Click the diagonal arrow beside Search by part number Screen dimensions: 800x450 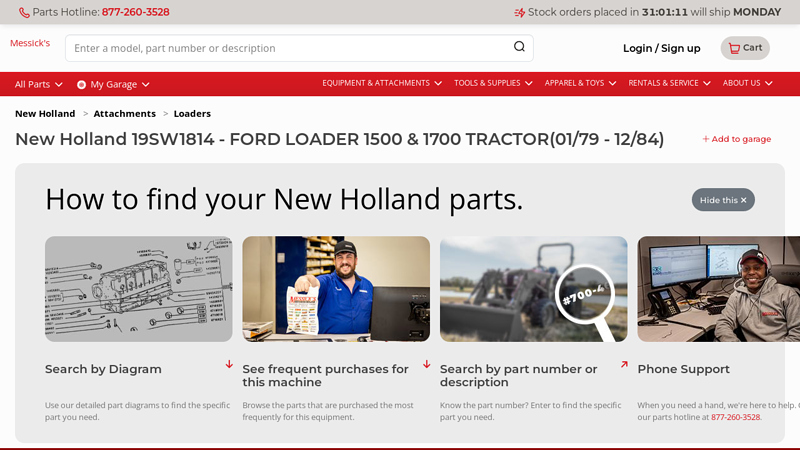pos(624,364)
